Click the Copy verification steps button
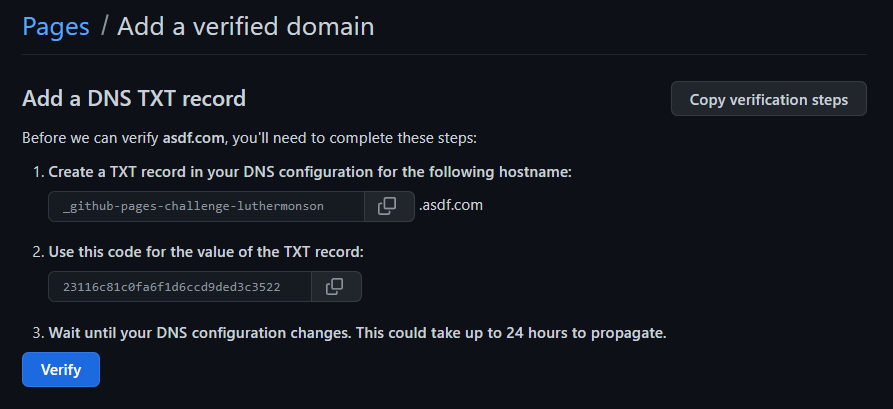The height and width of the screenshot is (409, 893). point(769,99)
